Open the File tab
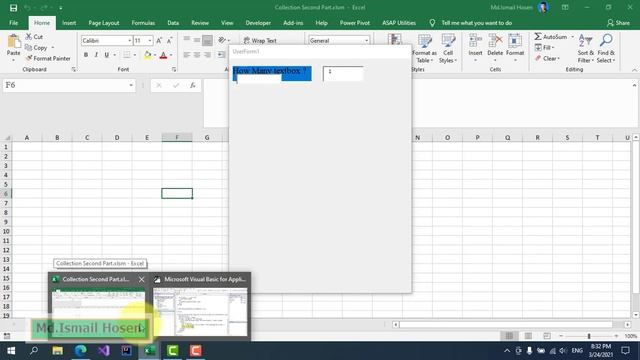The width and height of the screenshot is (640, 360). click(x=13, y=23)
